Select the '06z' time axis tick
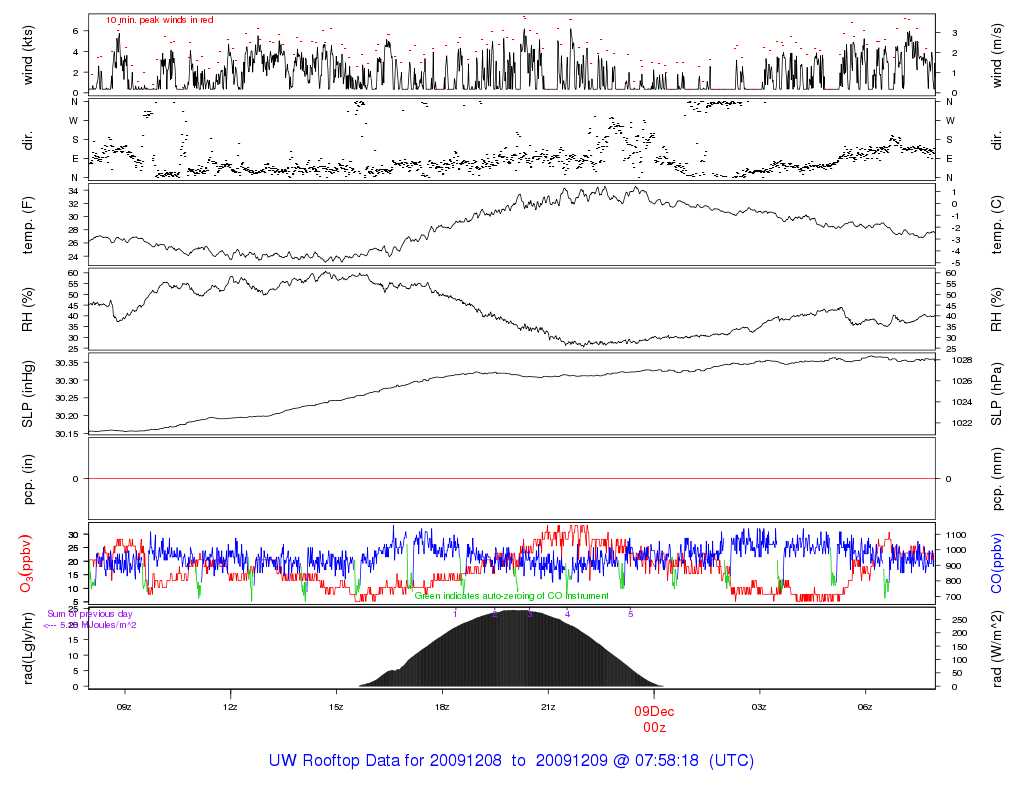1024x800 pixels. (x=865, y=707)
